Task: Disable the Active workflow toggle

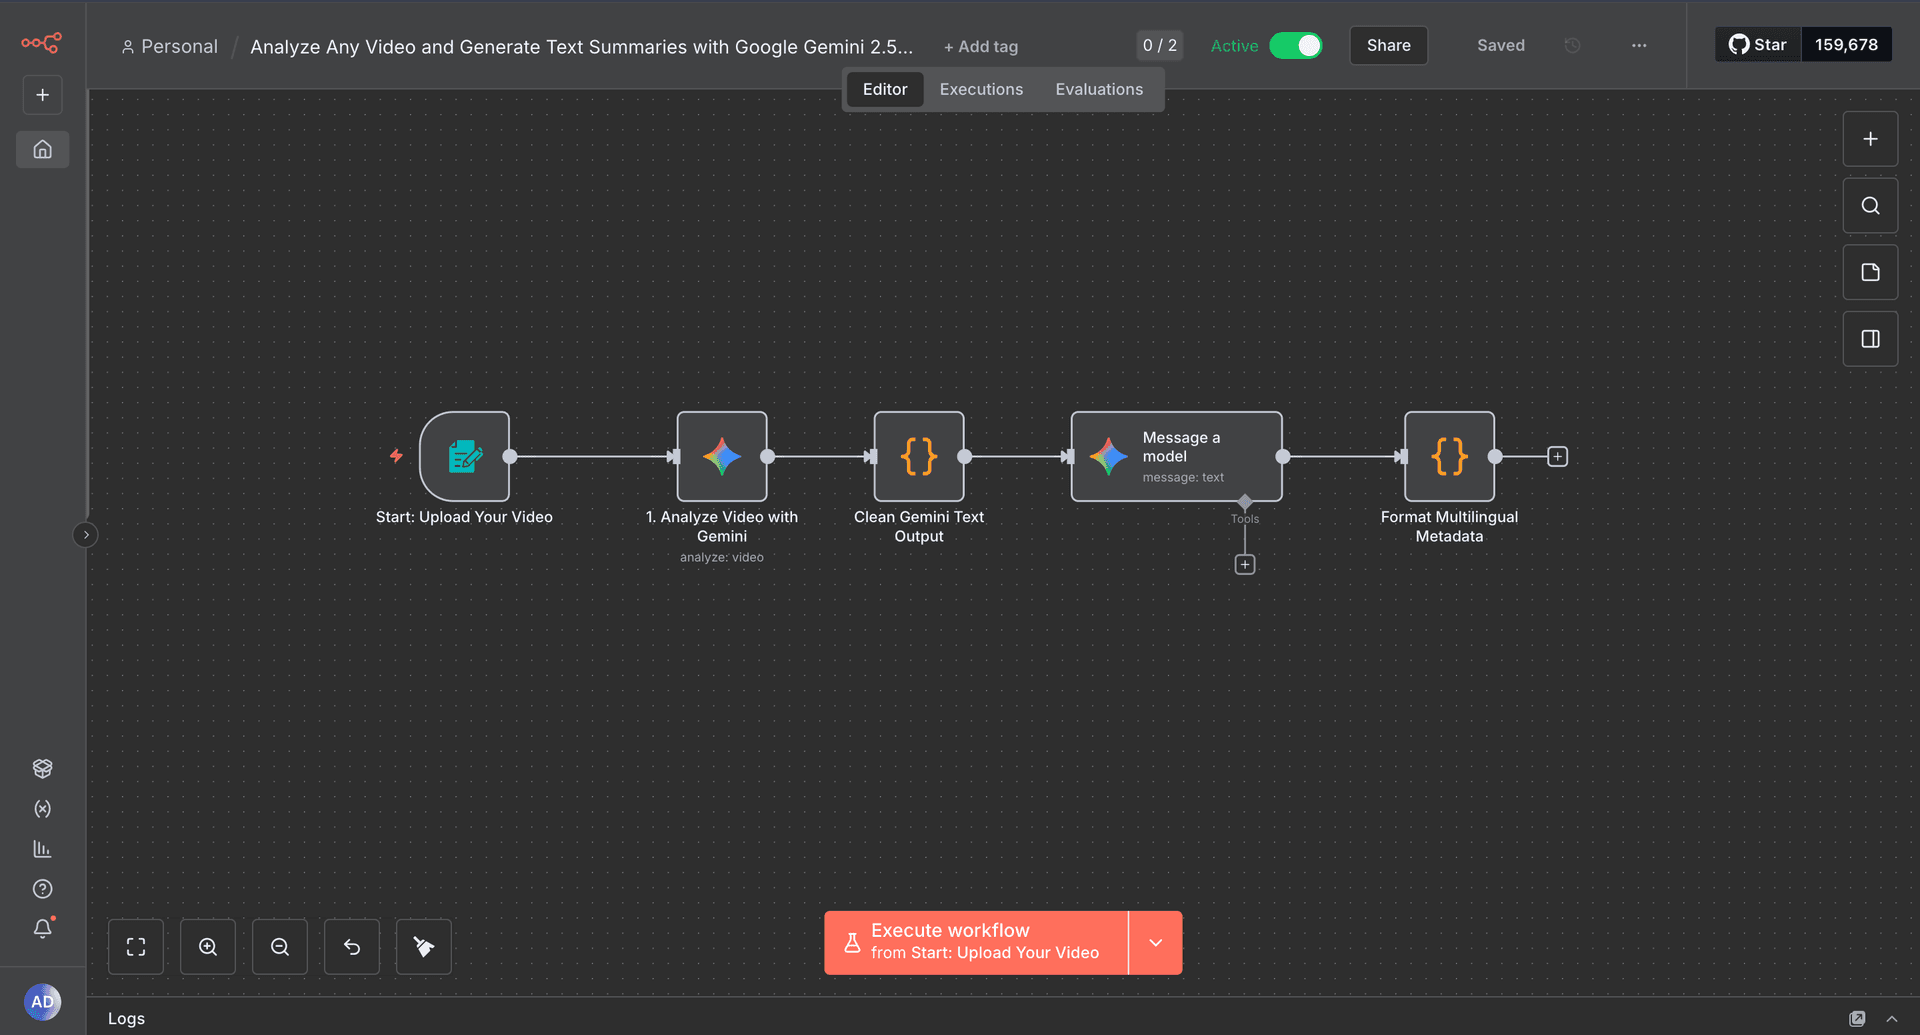Action: pyautogui.click(x=1296, y=45)
